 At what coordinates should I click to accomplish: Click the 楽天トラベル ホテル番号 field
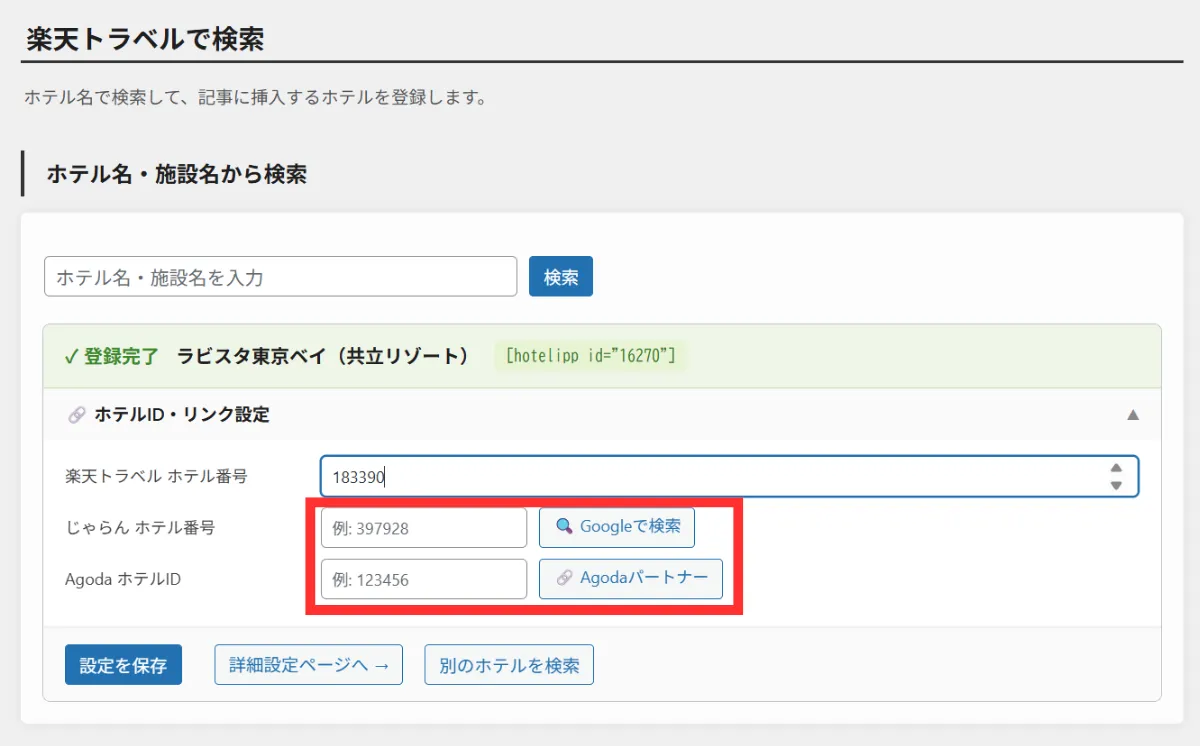[x=729, y=477]
